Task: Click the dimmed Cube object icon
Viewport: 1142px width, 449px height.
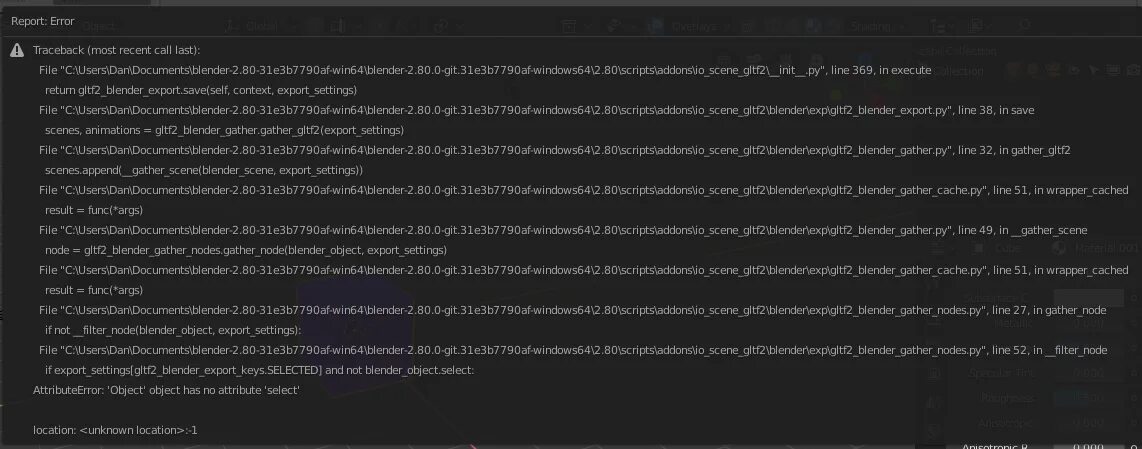Action: click(980, 248)
